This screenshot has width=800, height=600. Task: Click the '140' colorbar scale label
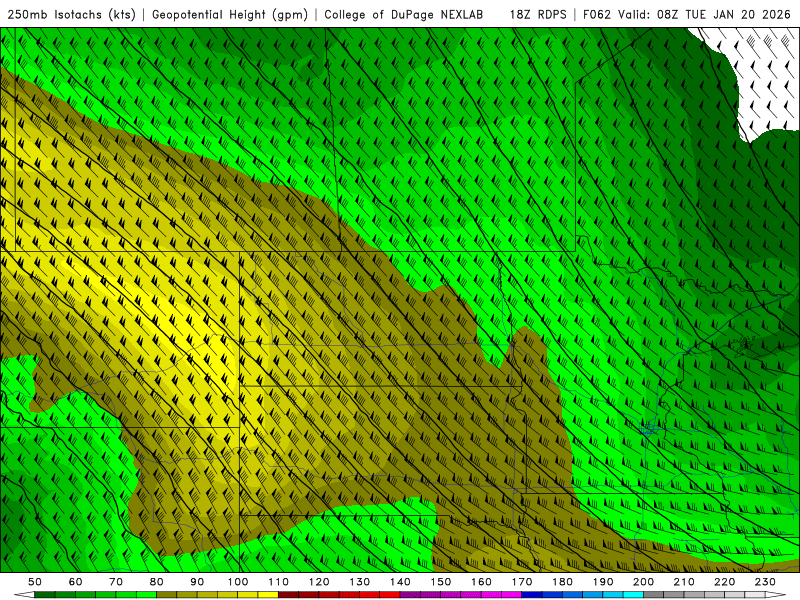tap(401, 582)
